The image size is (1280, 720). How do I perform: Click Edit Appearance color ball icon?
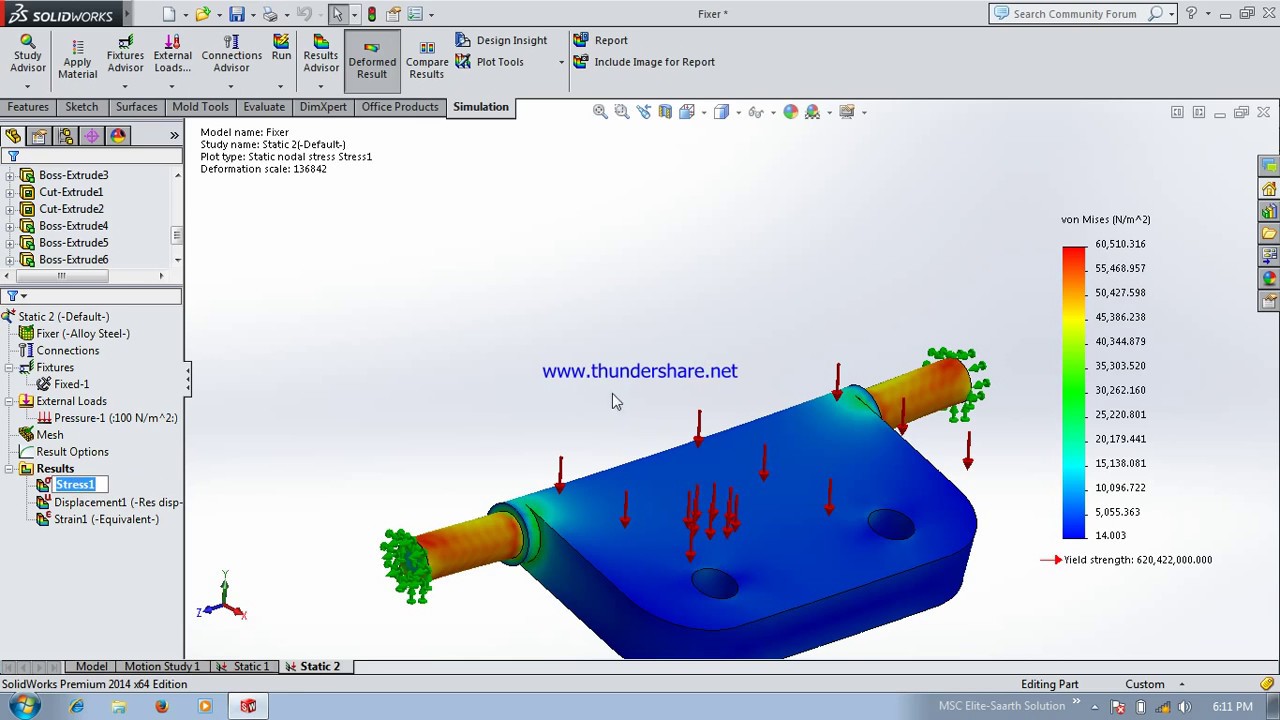pos(791,112)
